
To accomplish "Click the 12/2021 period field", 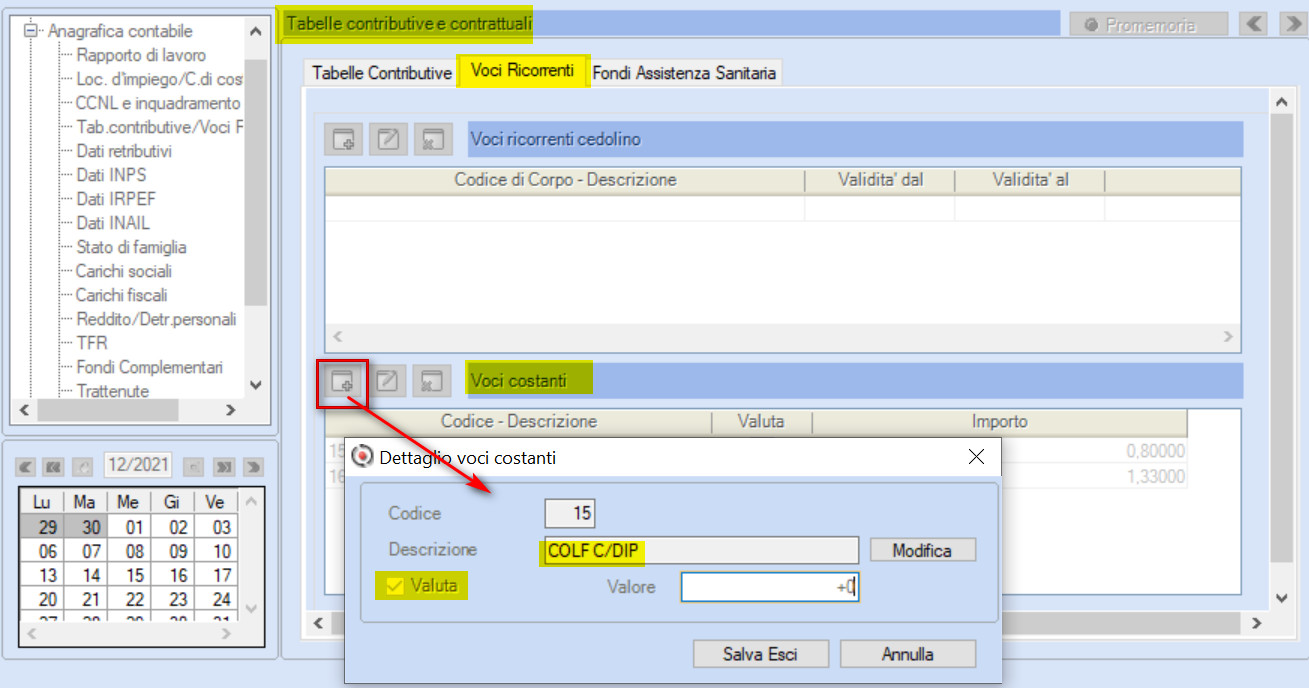I will (138, 465).
